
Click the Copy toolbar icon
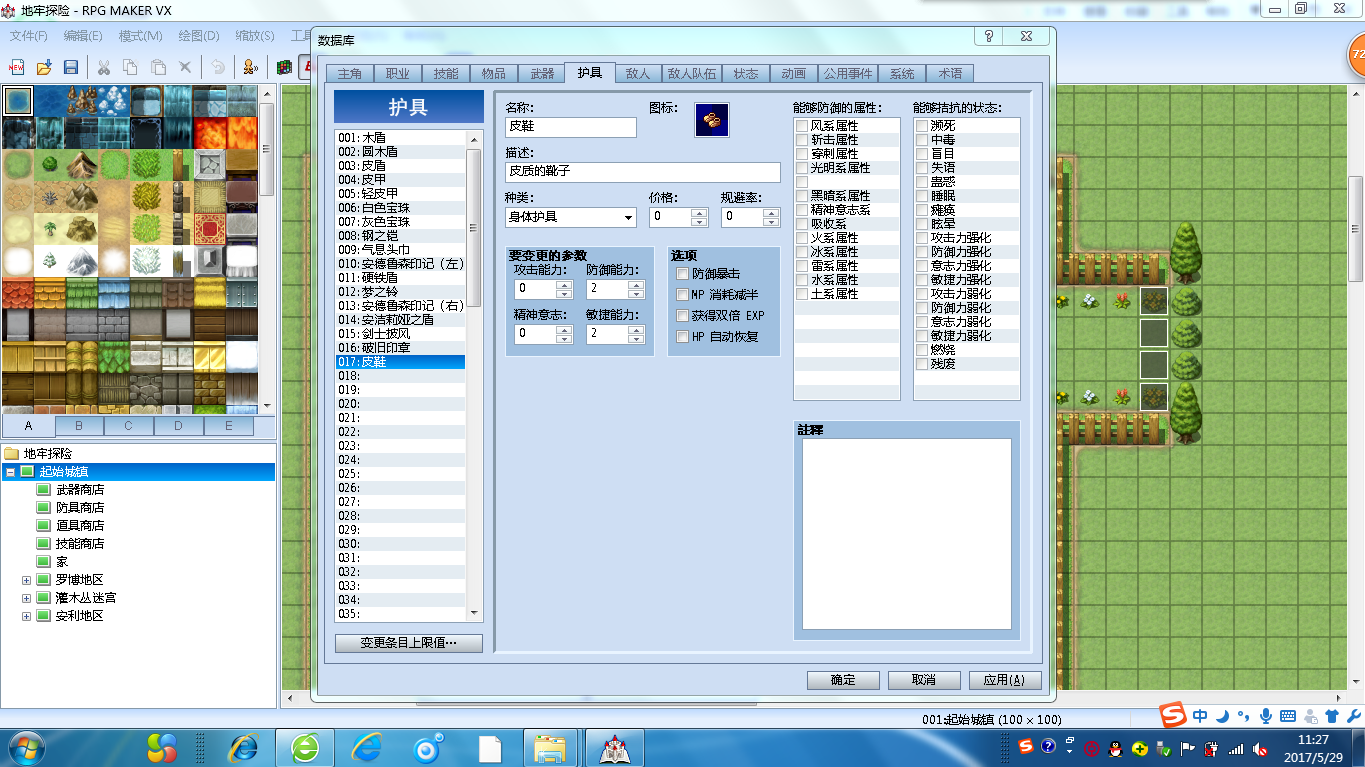pos(130,67)
